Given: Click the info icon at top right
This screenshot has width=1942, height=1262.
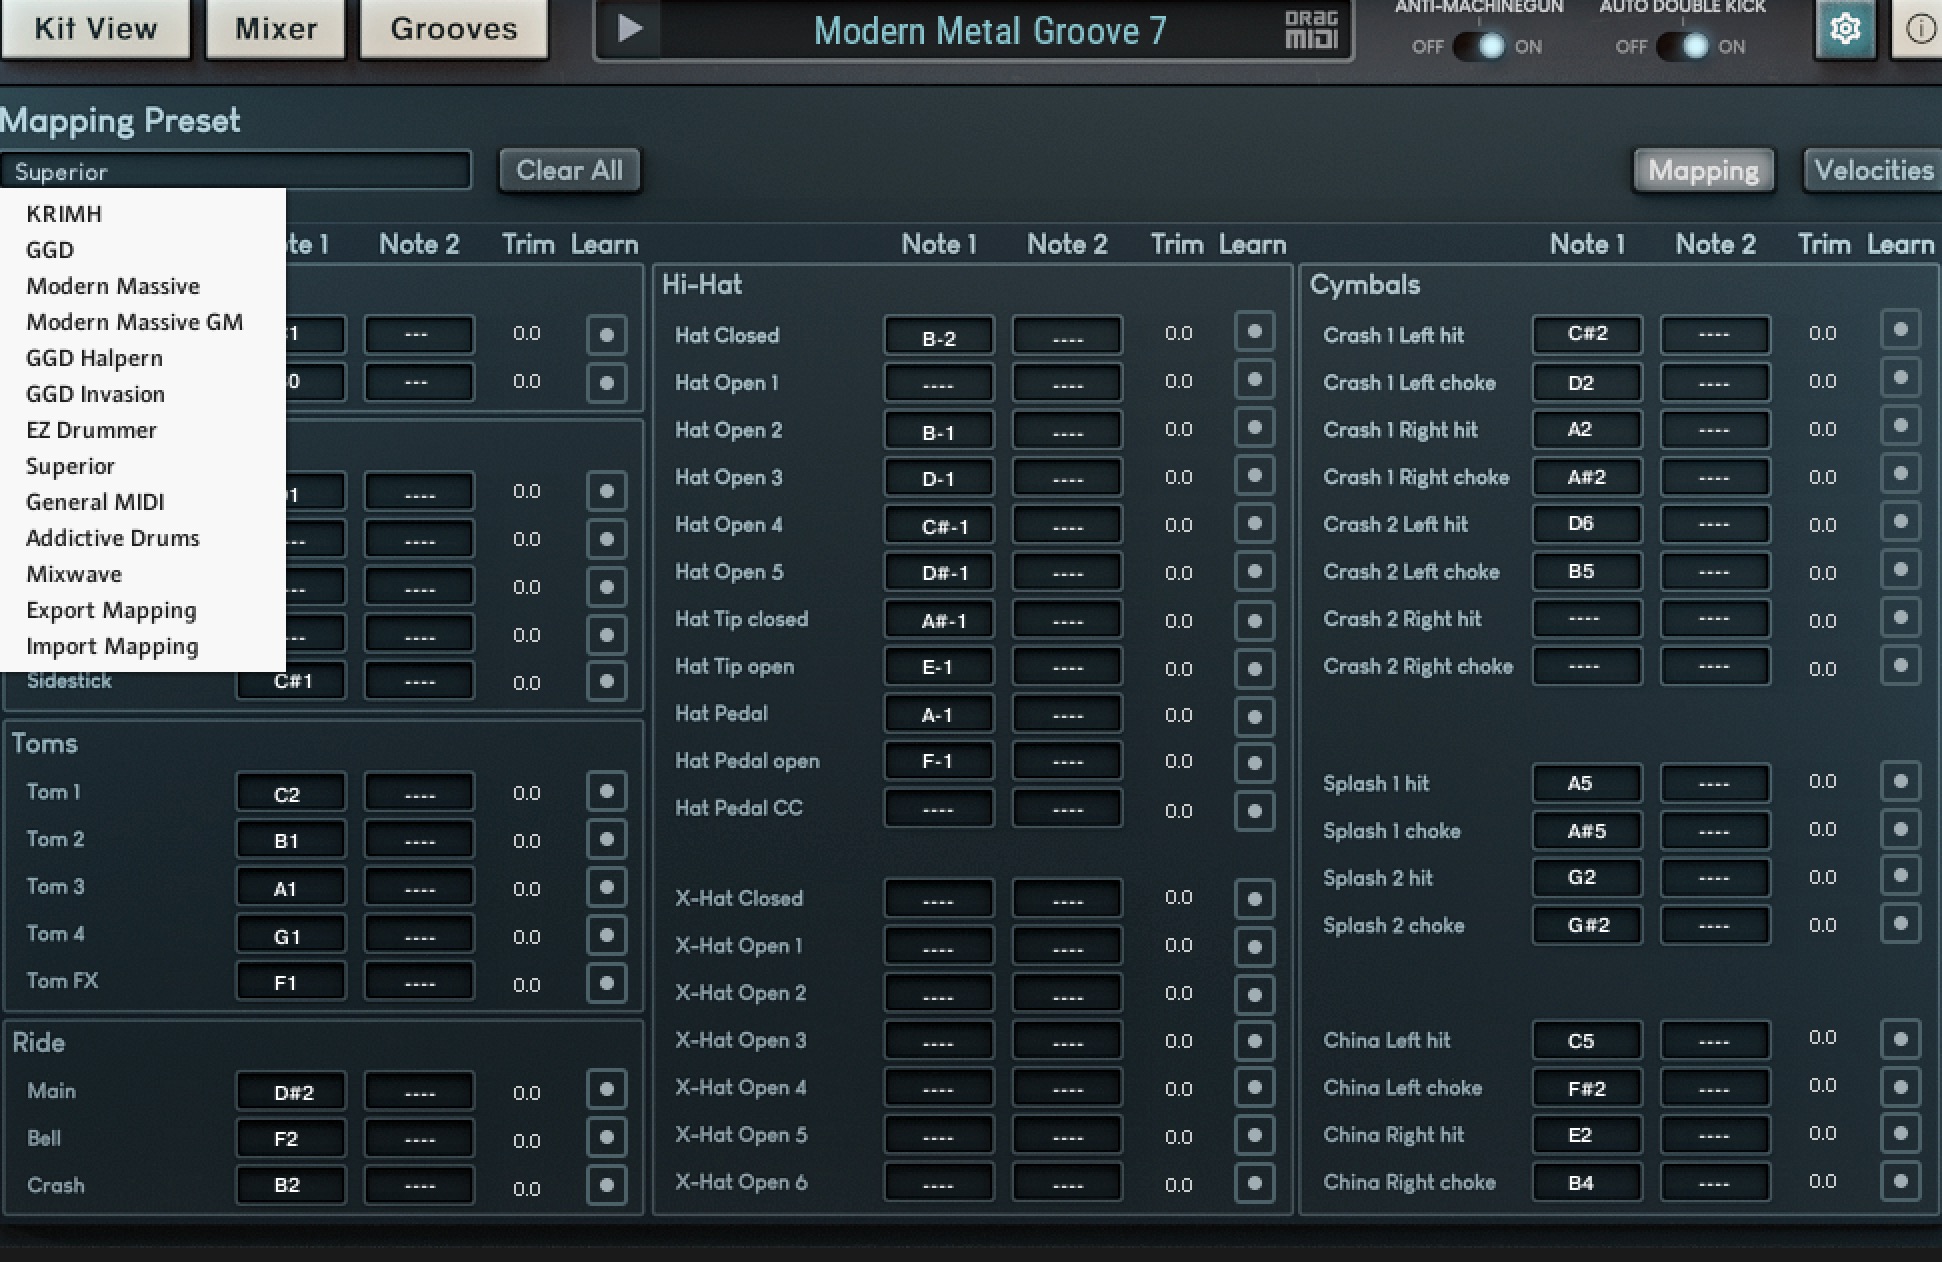Looking at the screenshot, I should click(x=1920, y=30).
